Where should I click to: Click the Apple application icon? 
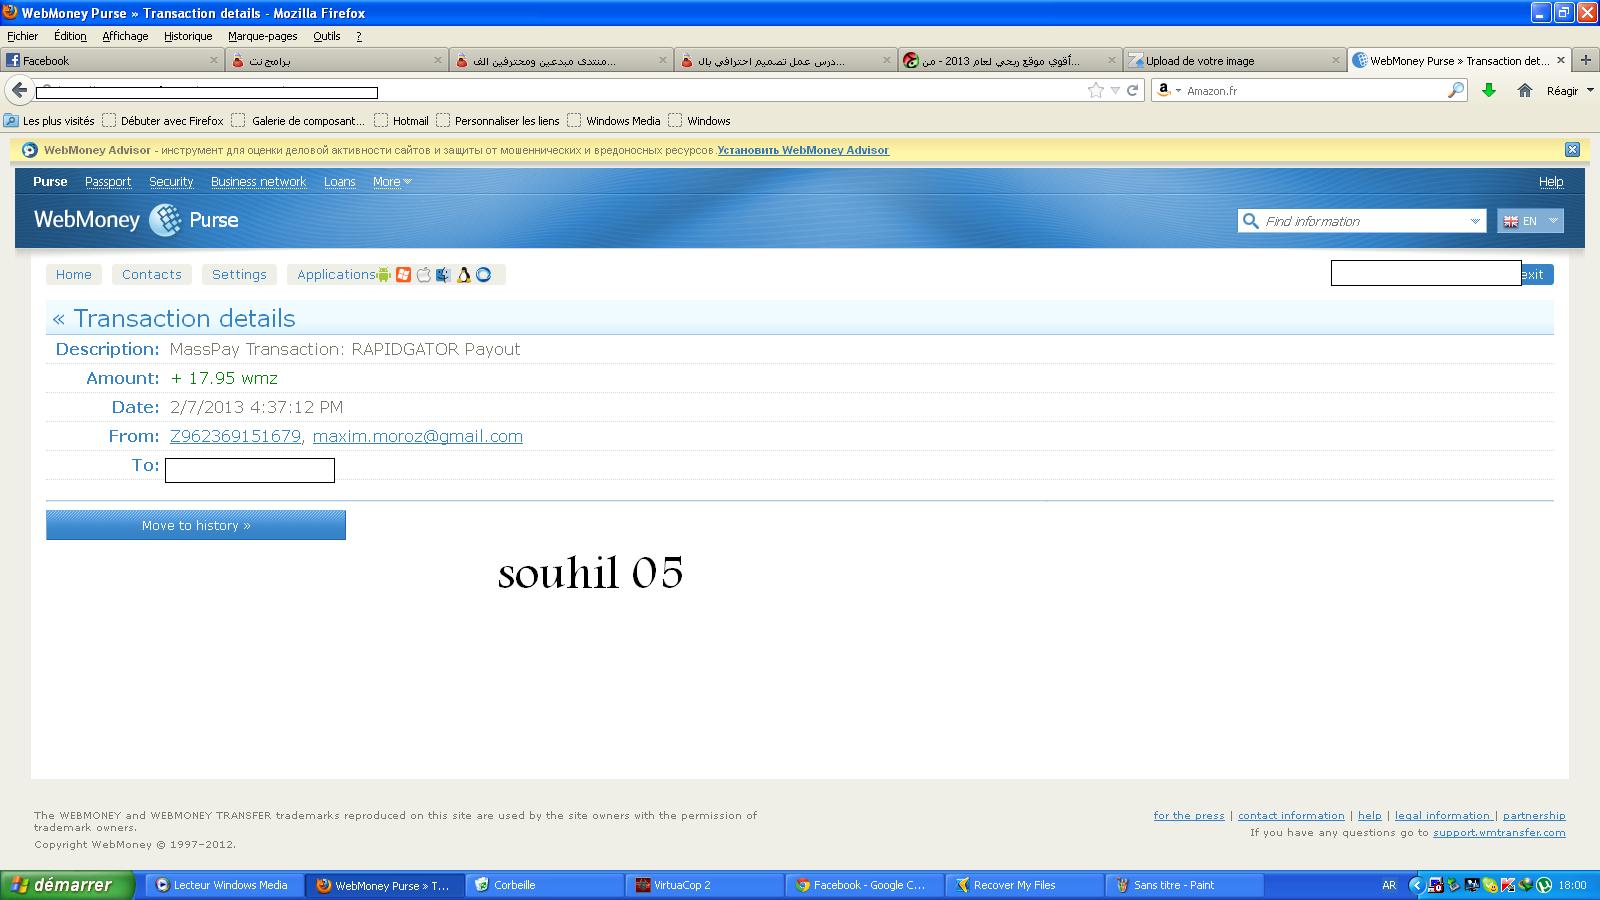[423, 274]
